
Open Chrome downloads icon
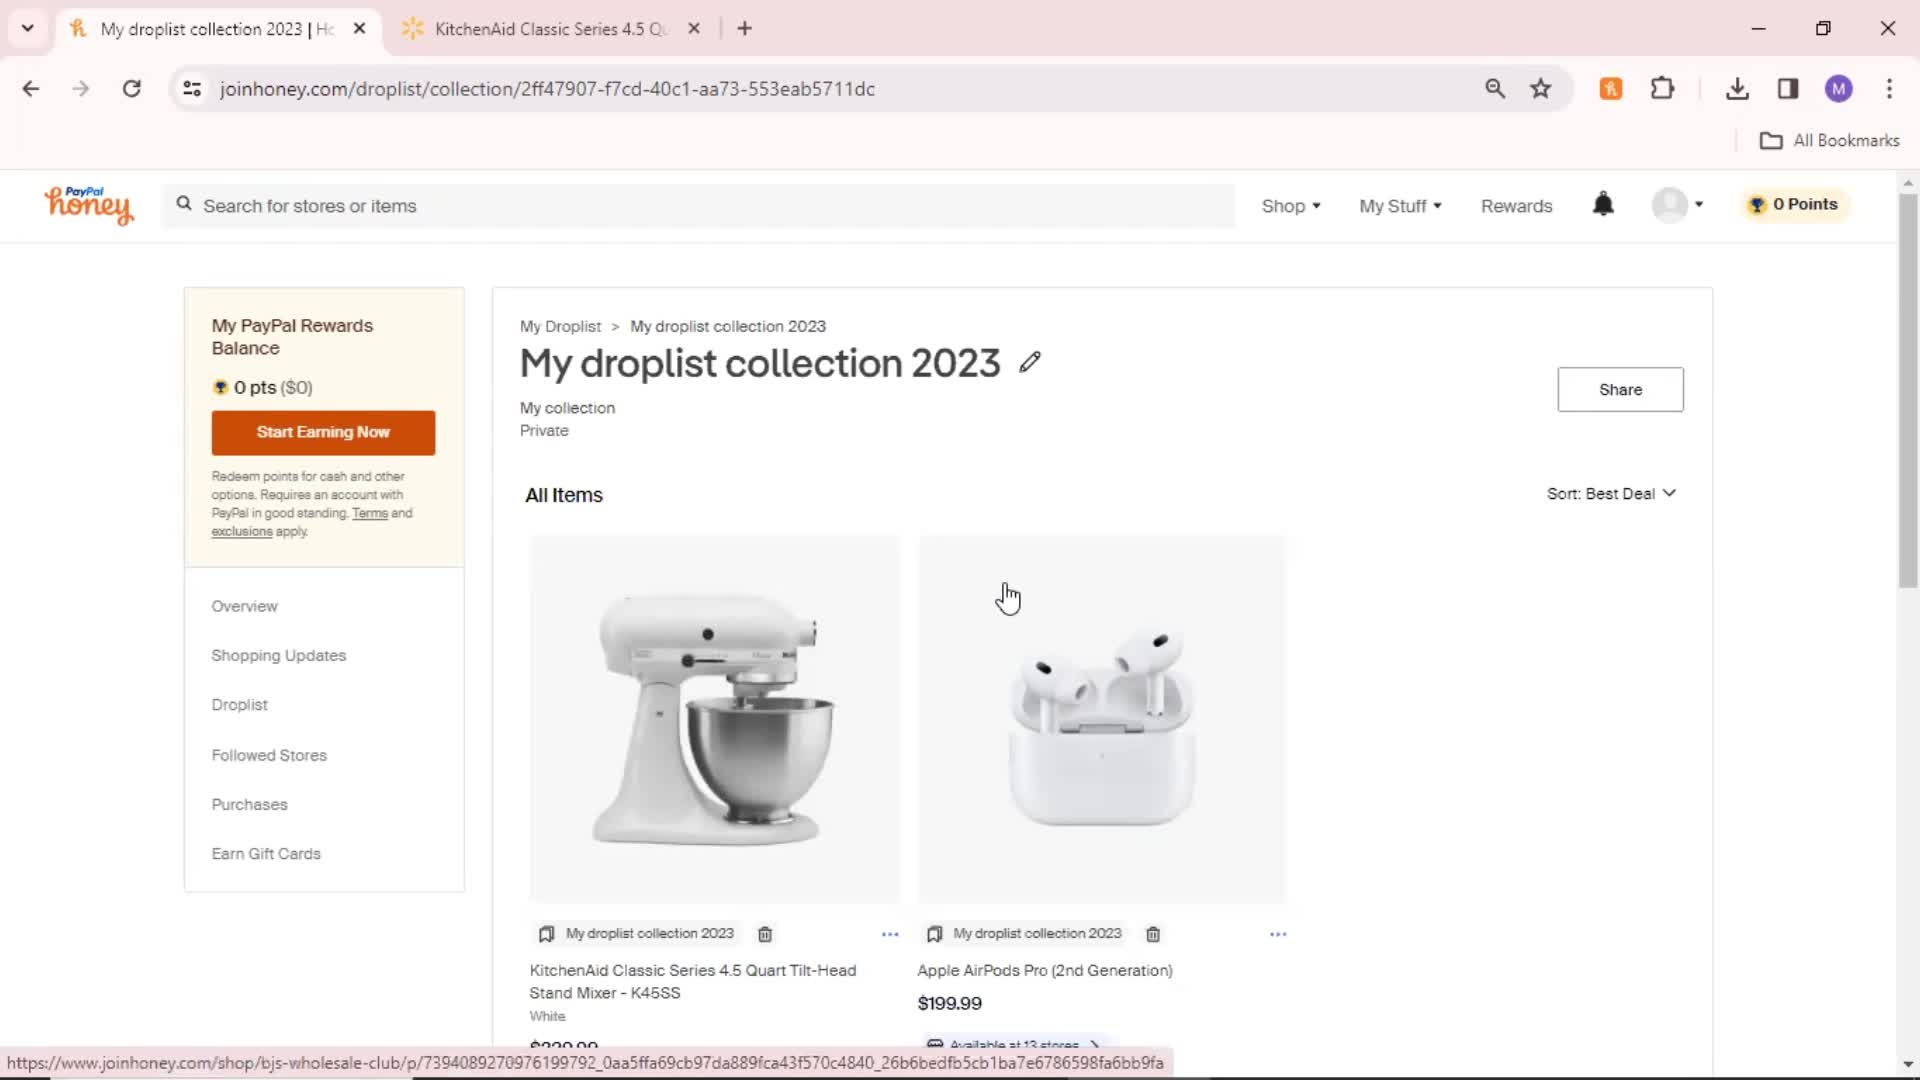tap(1737, 88)
